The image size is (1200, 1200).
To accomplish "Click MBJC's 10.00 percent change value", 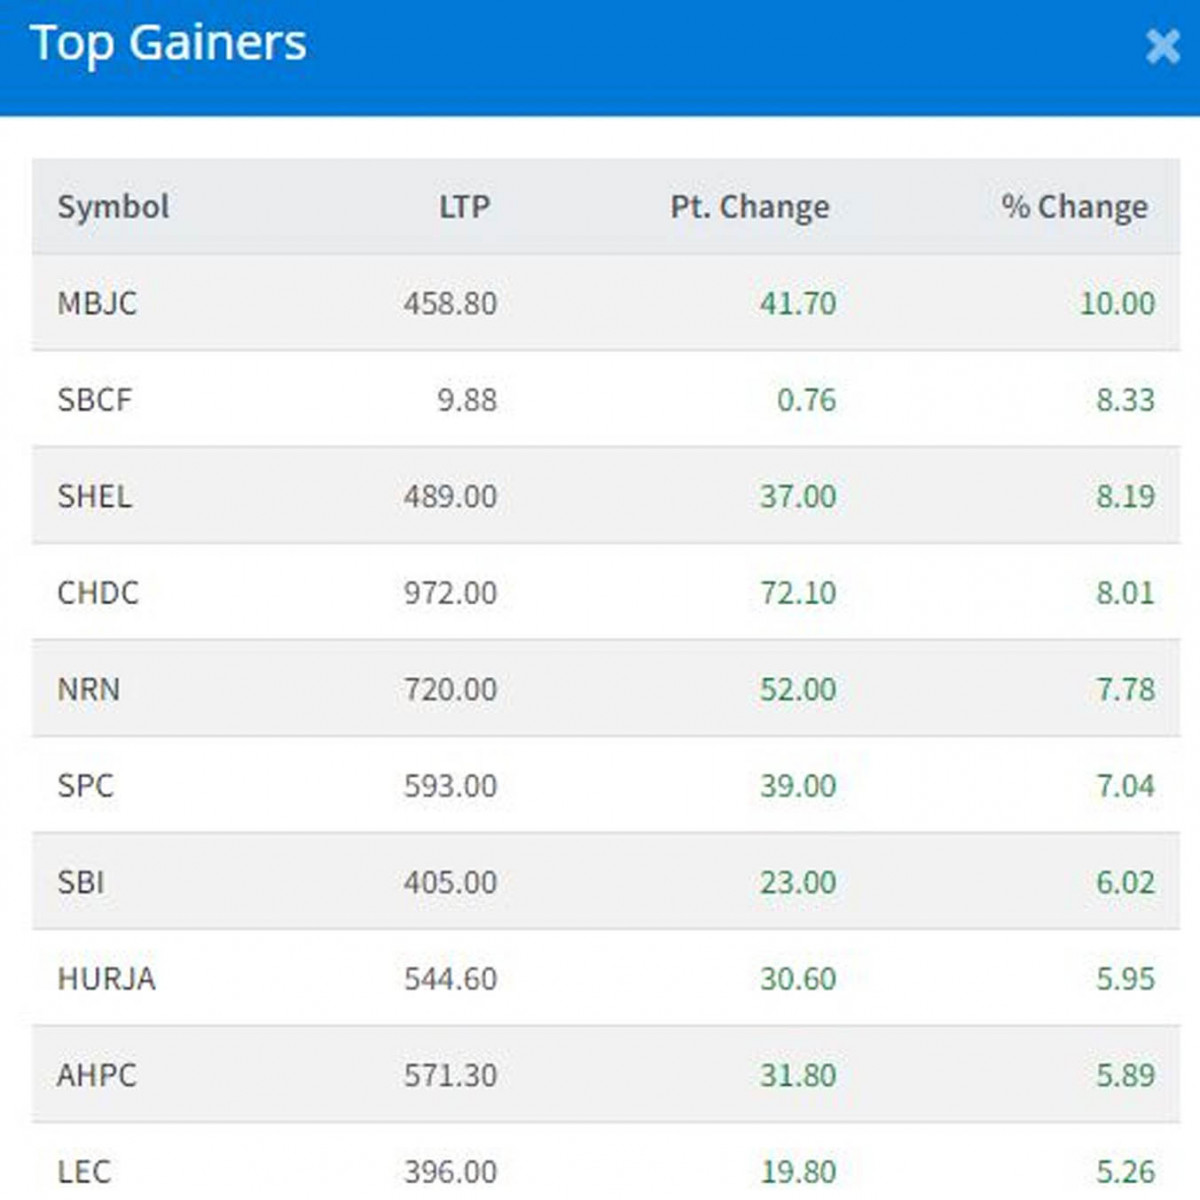I will (1117, 303).
